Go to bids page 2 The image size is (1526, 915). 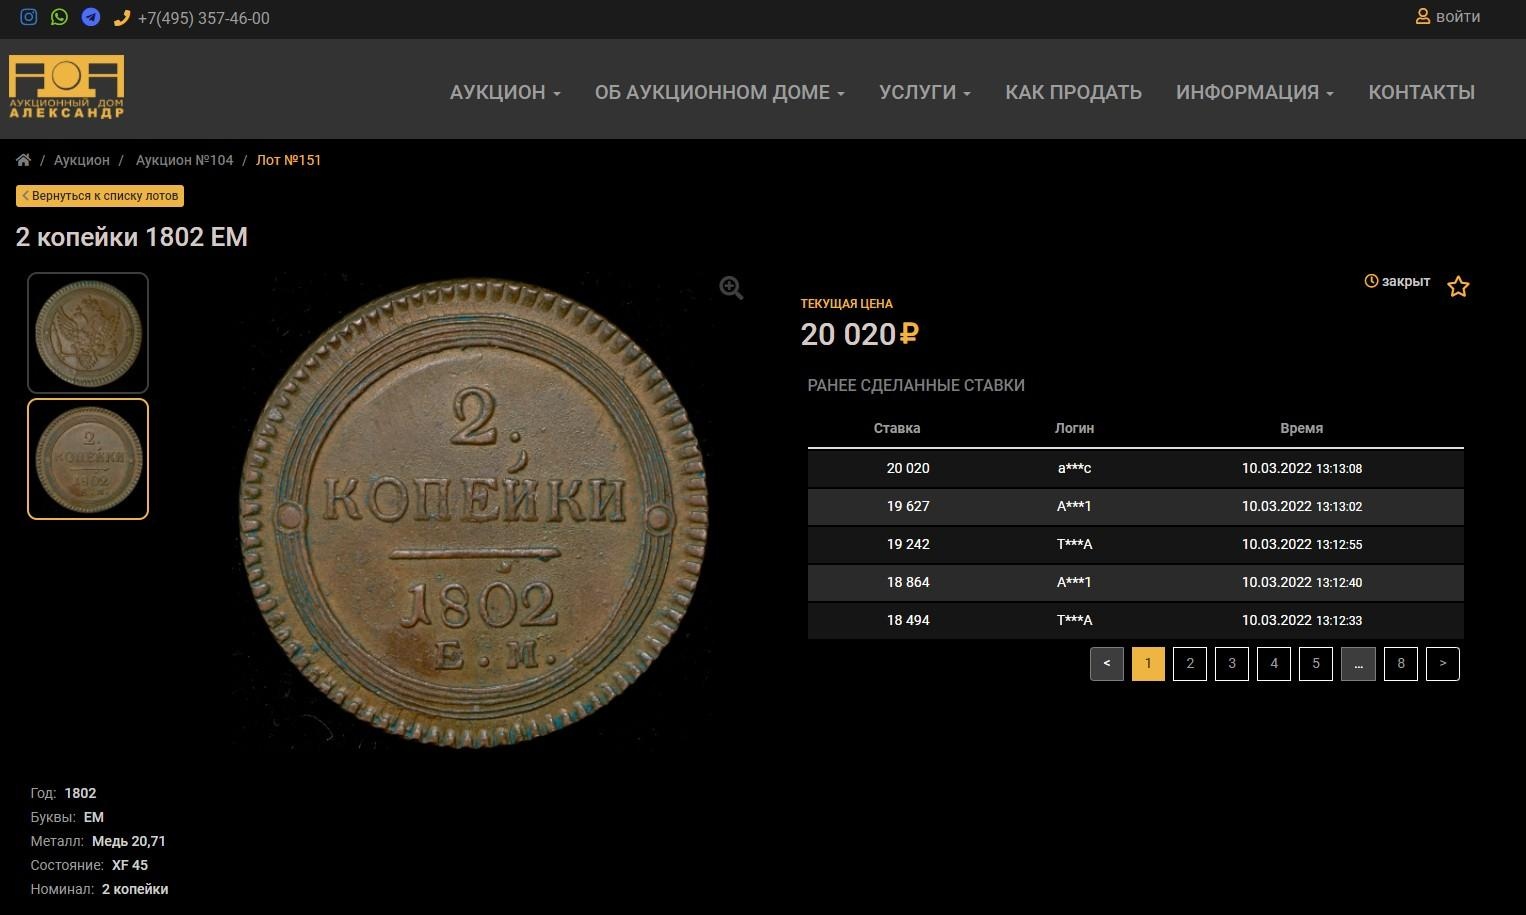(x=1189, y=663)
